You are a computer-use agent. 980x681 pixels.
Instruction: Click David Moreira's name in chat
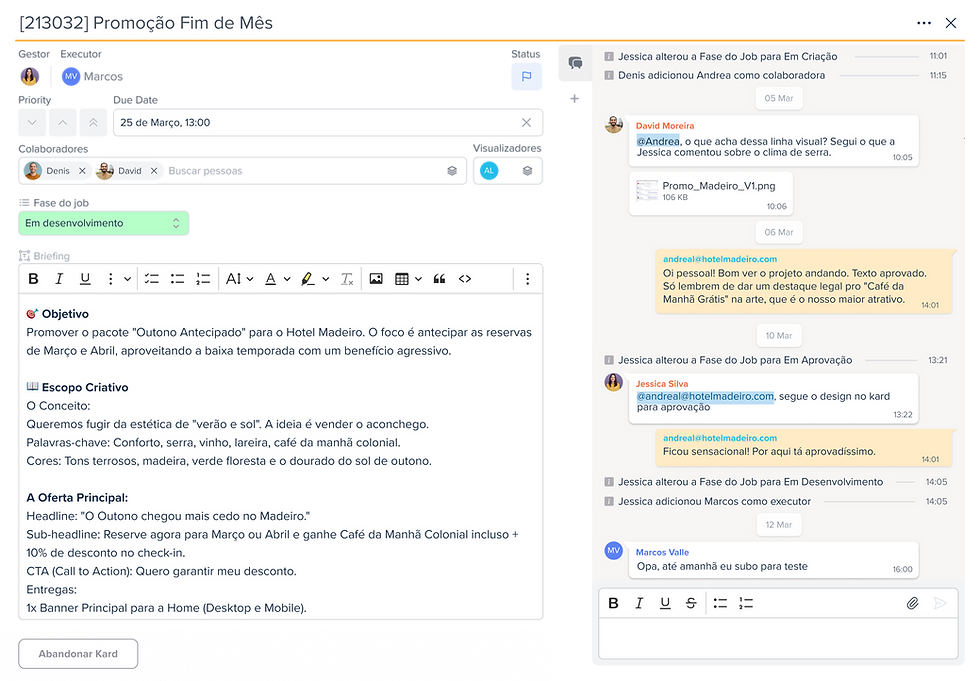pos(665,126)
